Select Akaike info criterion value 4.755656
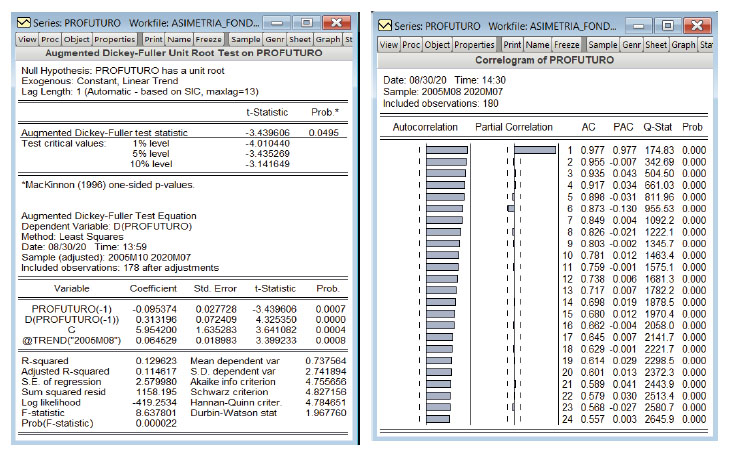 click(x=326, y=381)
